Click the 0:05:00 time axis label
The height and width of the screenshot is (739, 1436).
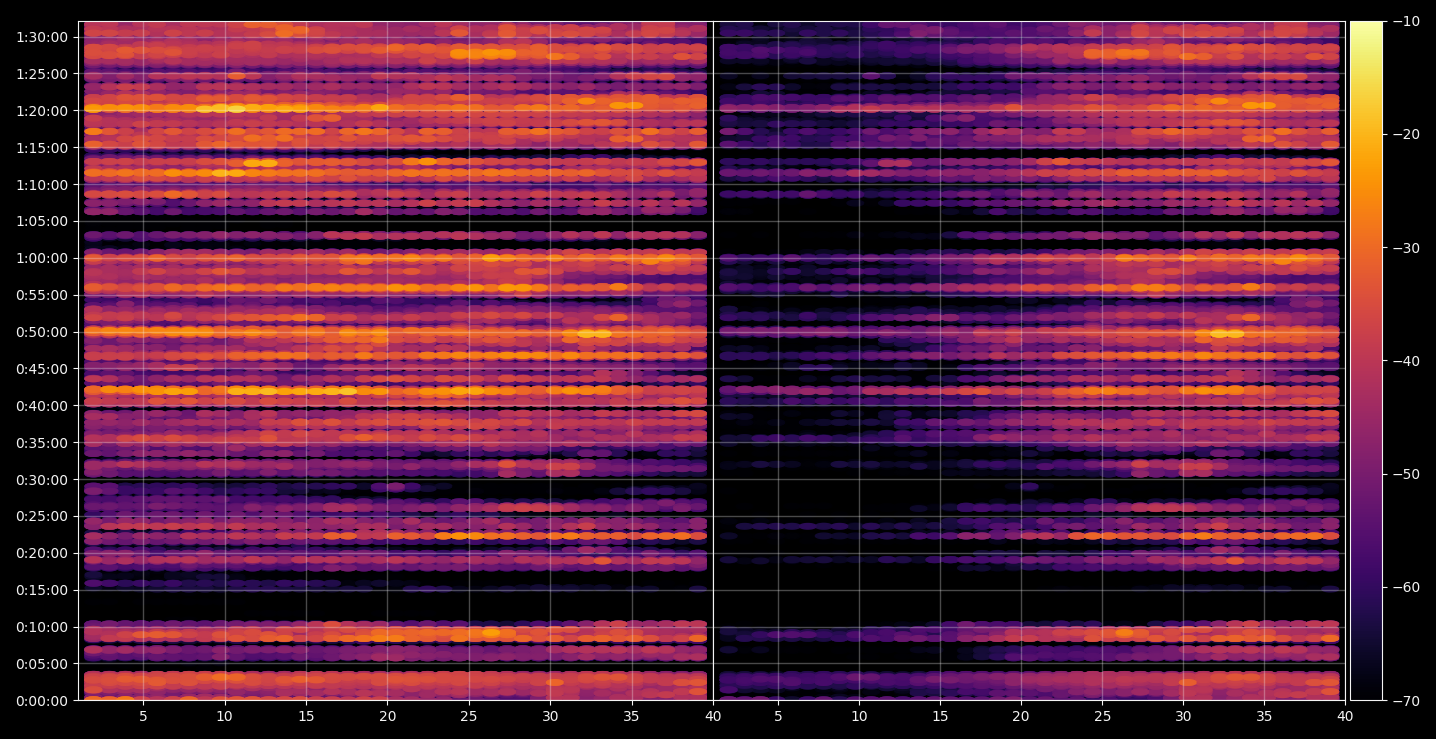pyautogui.click(x=42, y=664)
